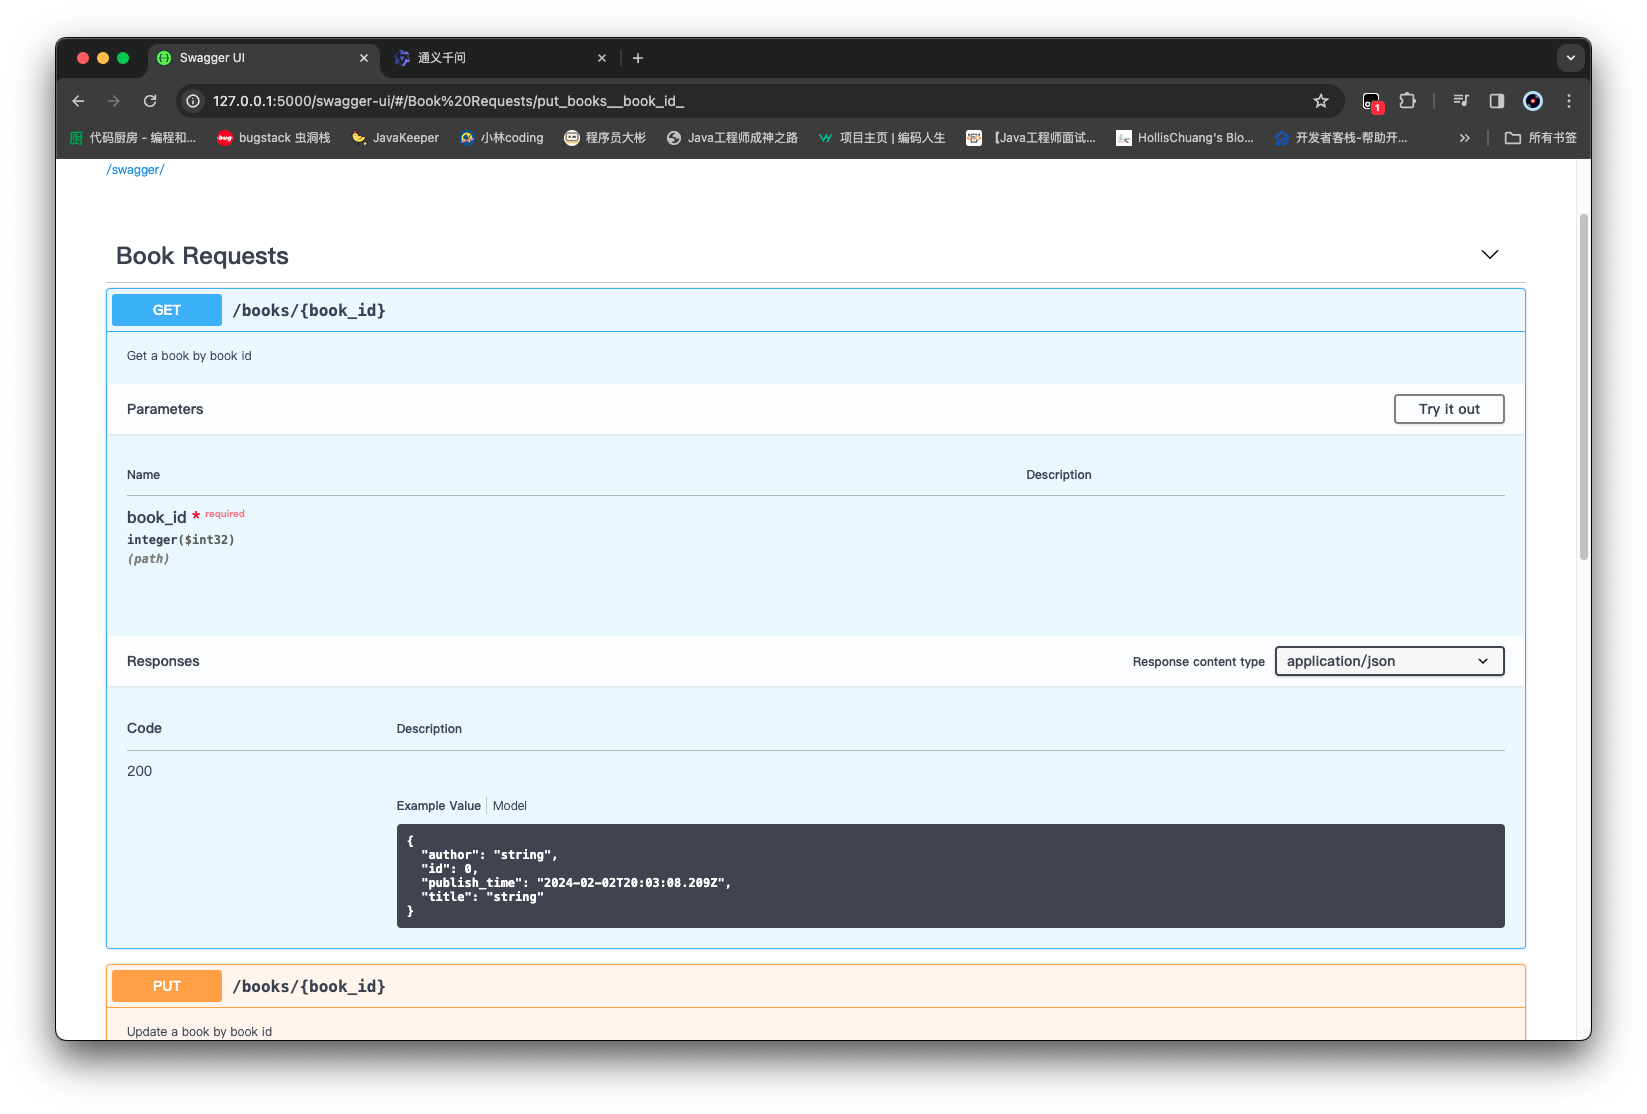Open the Chrome three-dot menu
This screenshot has width=1647, height=1114.
click(x=1569, y=101)
